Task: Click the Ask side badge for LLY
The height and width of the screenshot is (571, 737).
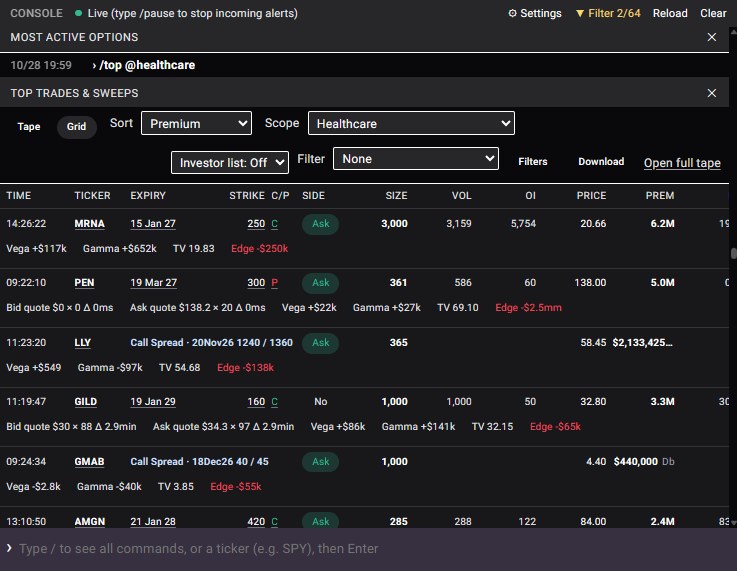Action: pos(321,343)
